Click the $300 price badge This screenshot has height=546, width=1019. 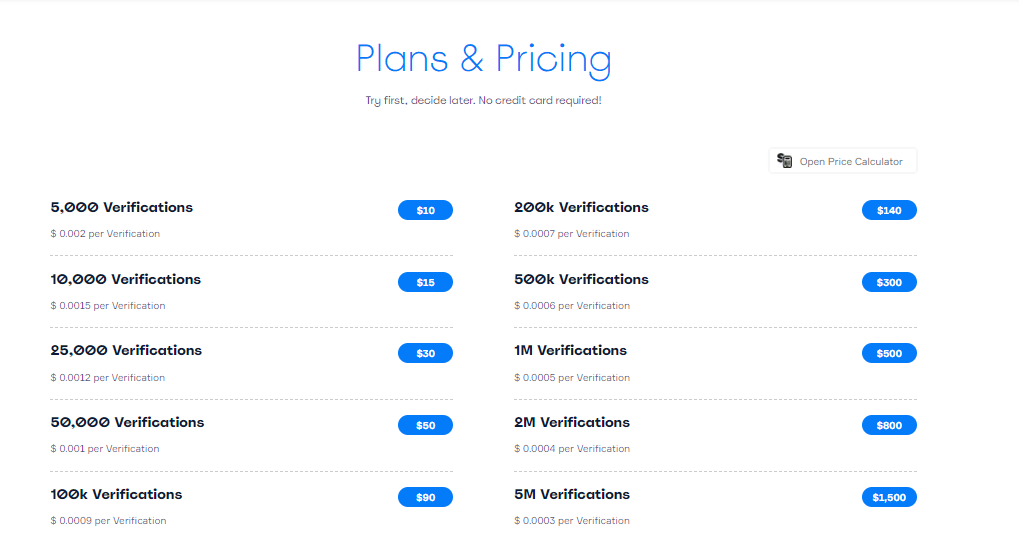click(889, 282)
